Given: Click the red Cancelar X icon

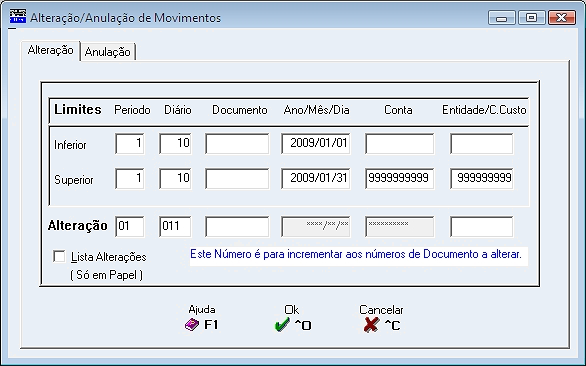Looking at the screenshot, I should (x=371, y=325).
